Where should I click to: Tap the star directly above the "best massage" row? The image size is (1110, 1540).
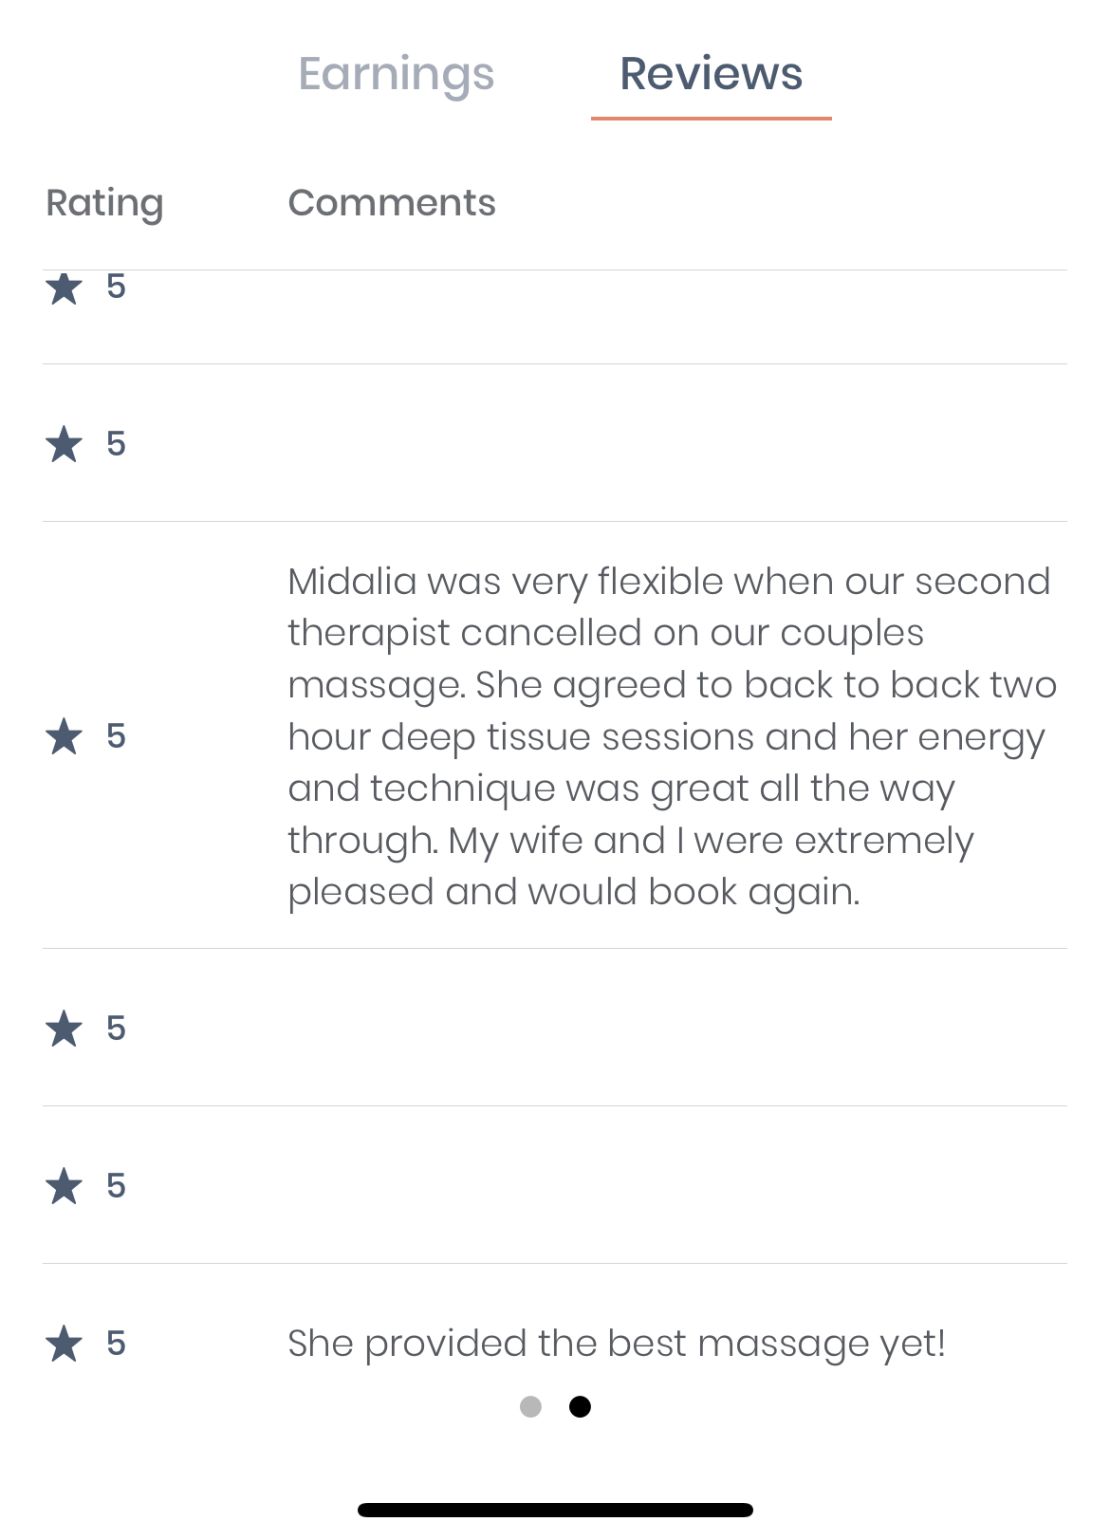tap(64, 1186)
